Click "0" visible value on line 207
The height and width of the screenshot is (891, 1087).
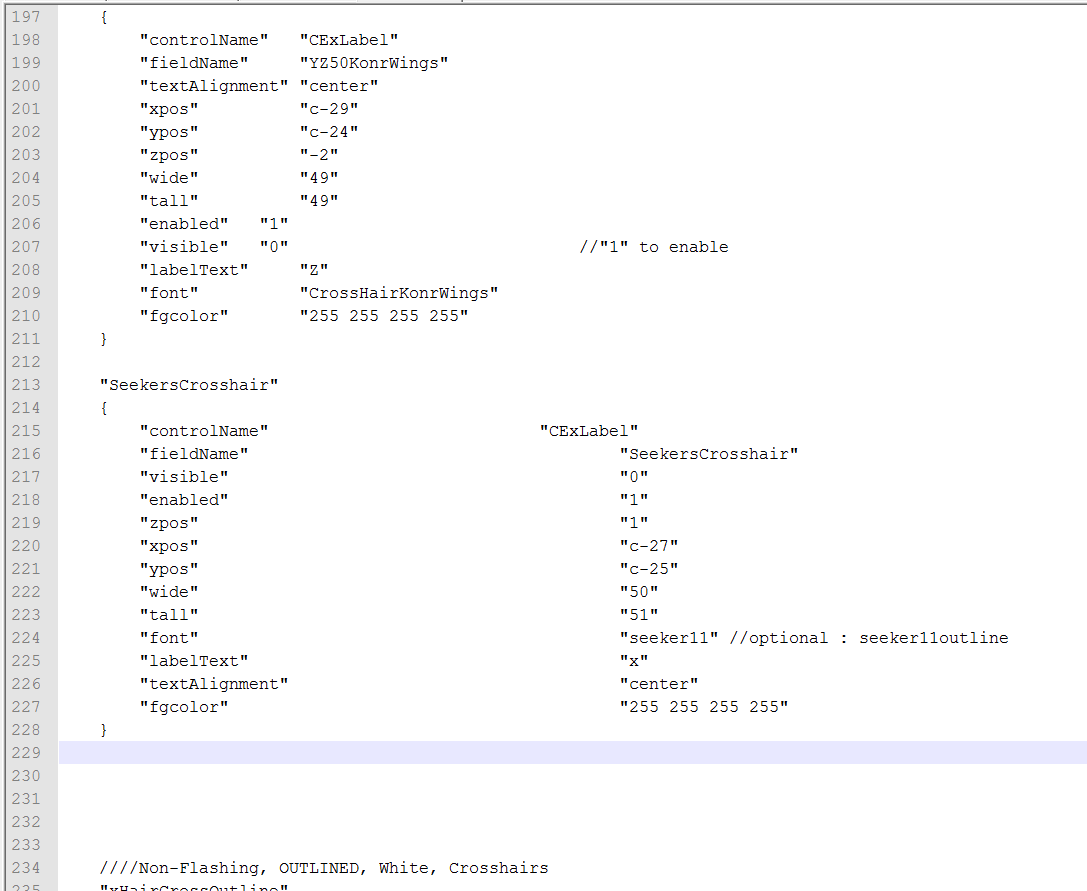274,247
